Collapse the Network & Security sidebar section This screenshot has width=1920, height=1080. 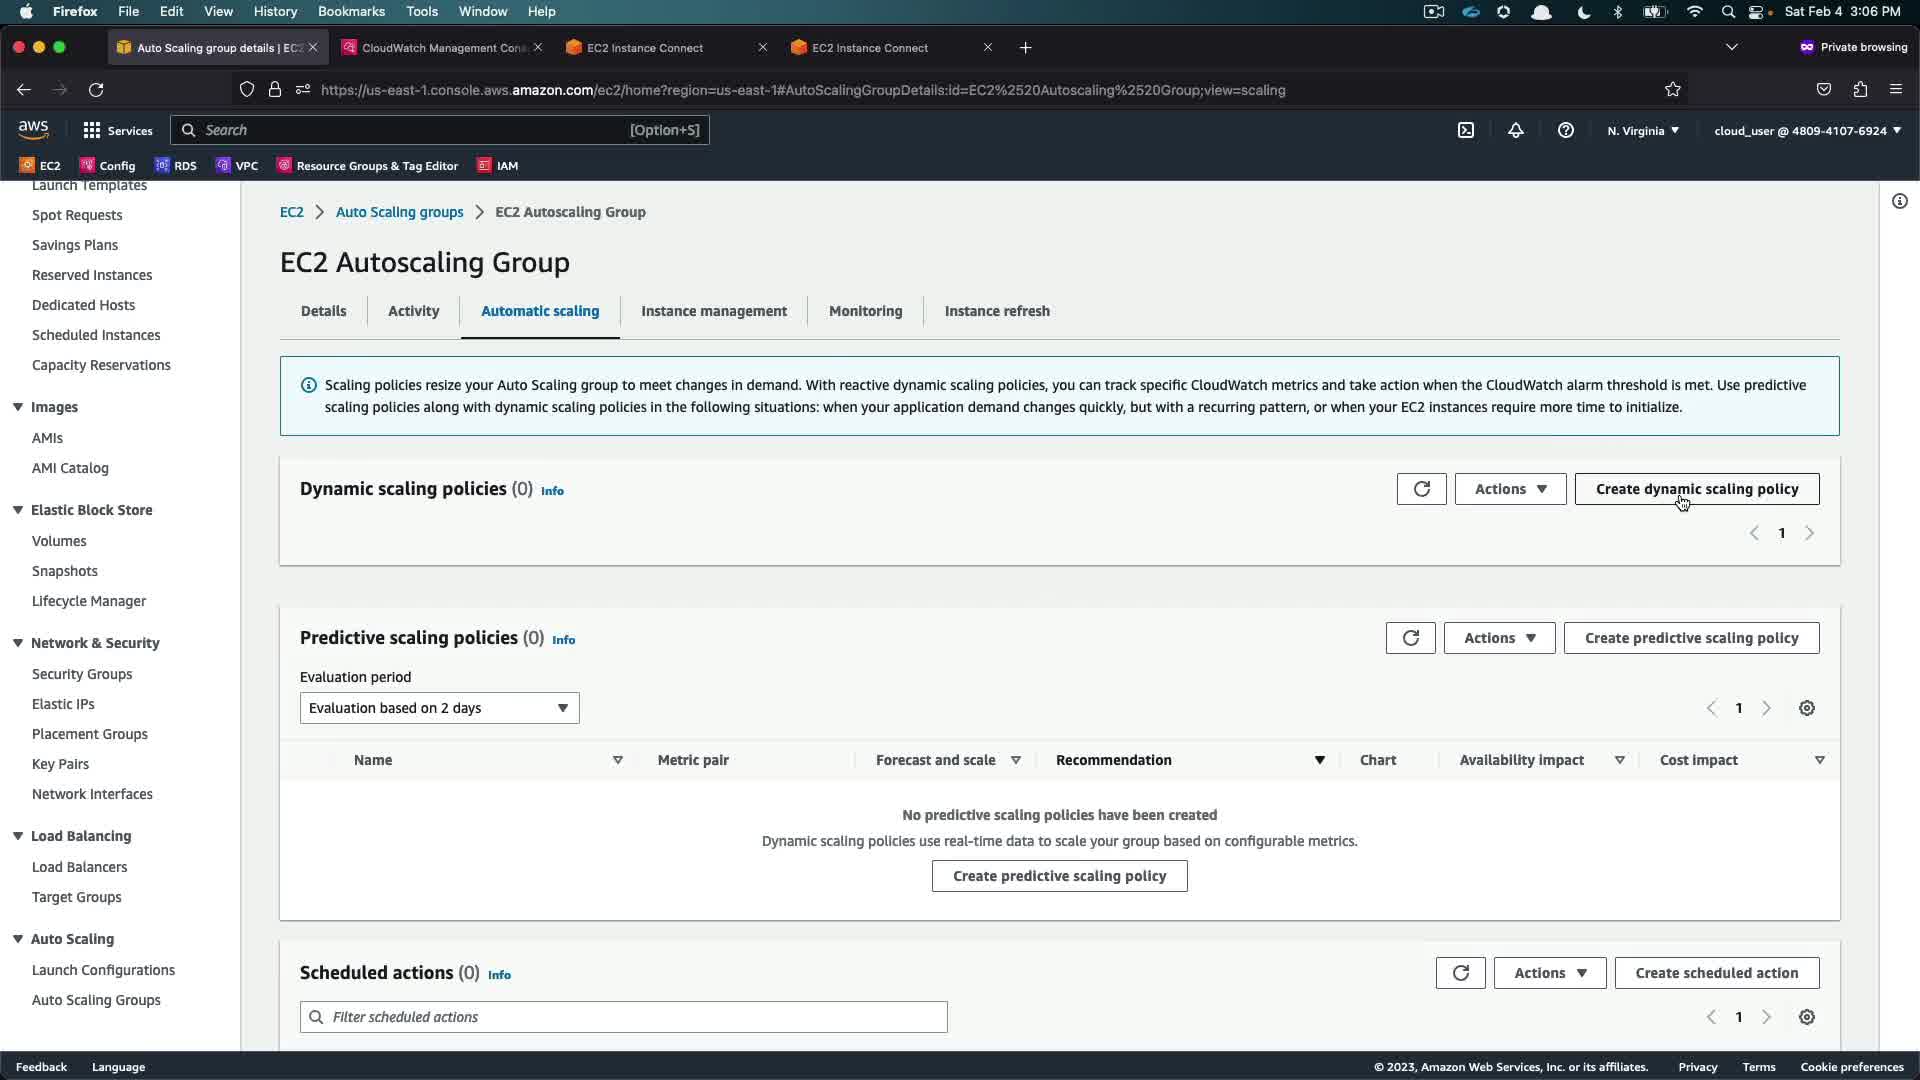click(18, 643)
